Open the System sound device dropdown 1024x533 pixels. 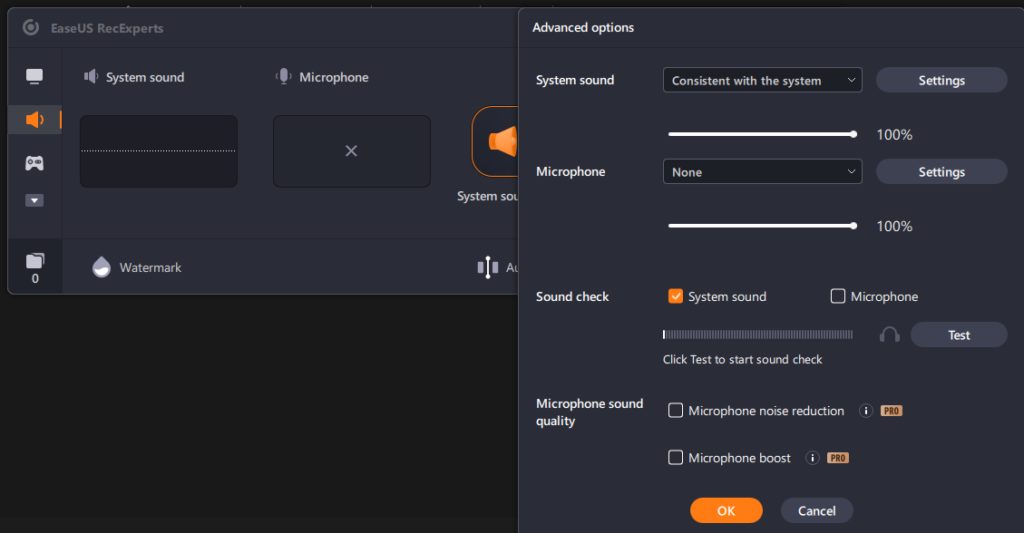coord(762,80)
